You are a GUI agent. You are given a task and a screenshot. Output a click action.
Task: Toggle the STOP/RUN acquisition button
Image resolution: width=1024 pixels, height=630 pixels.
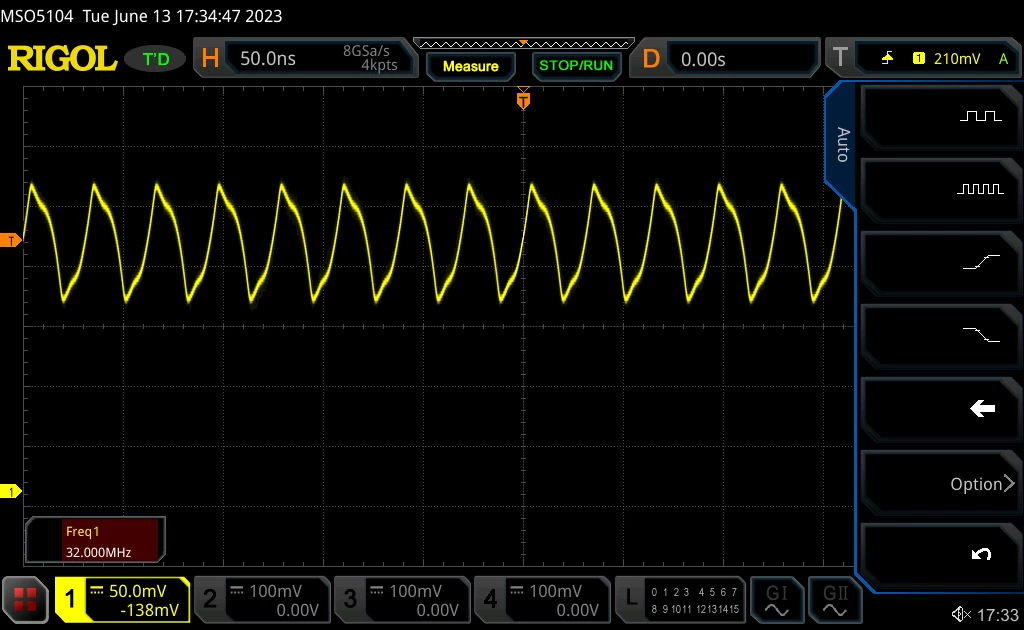576,66
